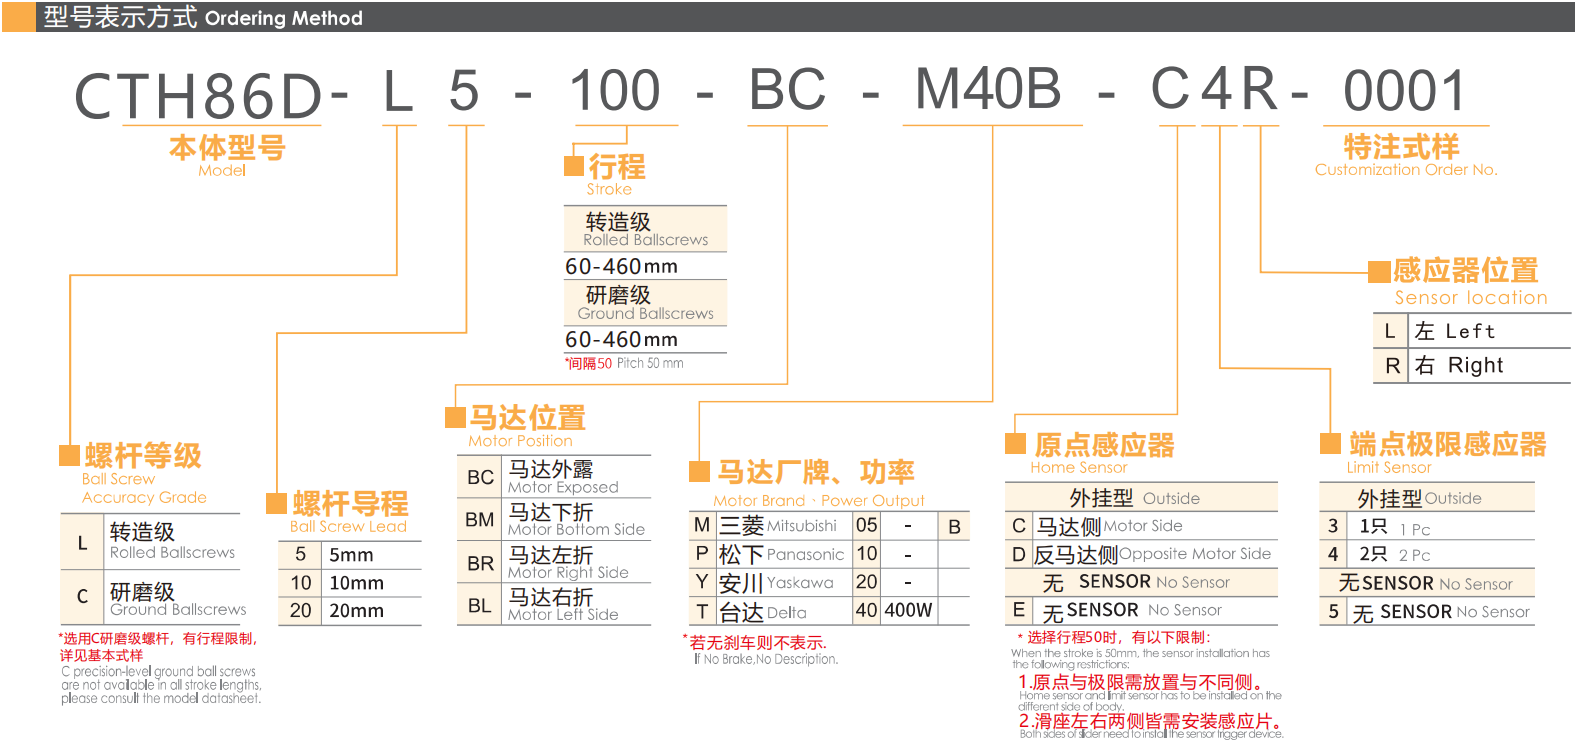
Task: Click the orange square beside 感应器位置
Action: (1379, 271)
